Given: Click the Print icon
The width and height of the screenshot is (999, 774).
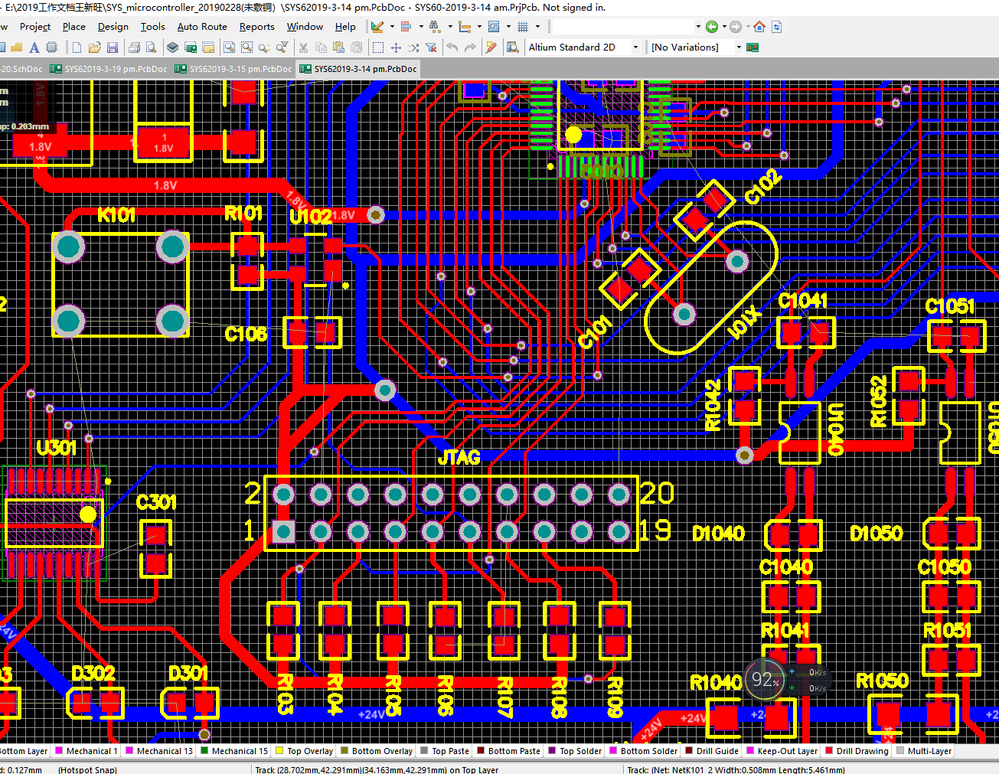Looking at the screenshot, I should 134,47.
